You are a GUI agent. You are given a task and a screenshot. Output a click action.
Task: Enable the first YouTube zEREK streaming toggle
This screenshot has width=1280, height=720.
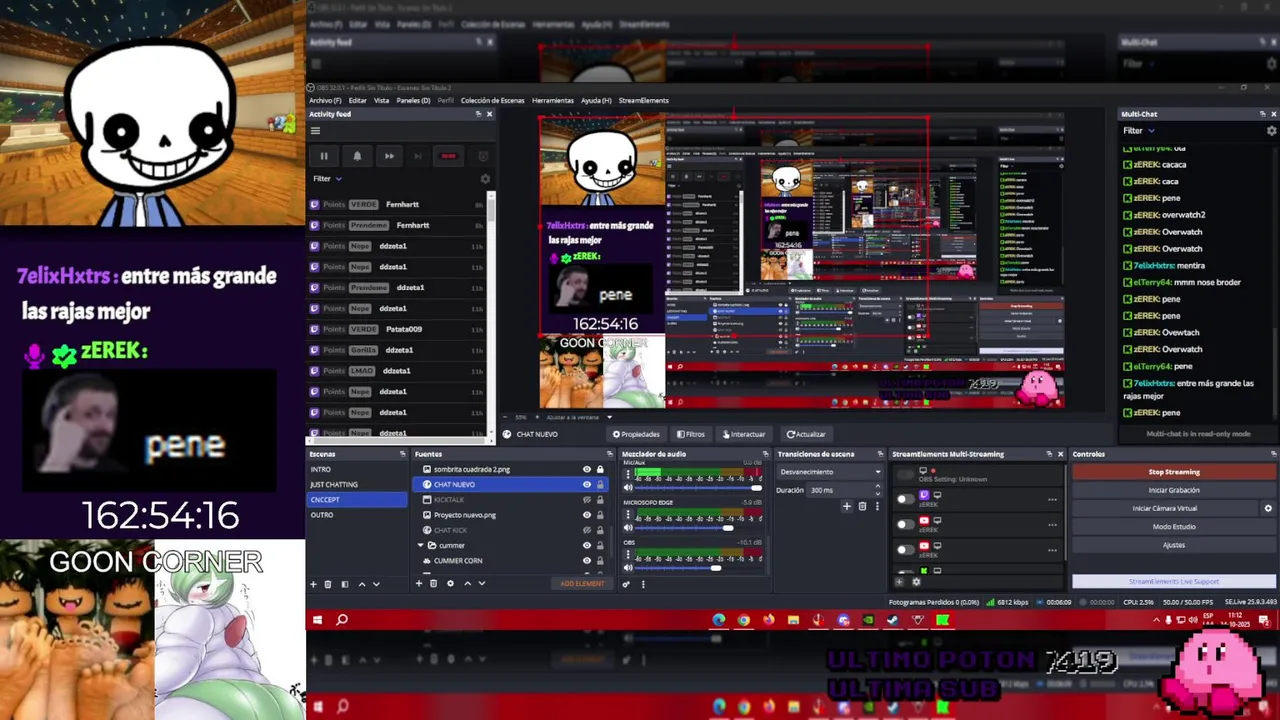(906, 523)
